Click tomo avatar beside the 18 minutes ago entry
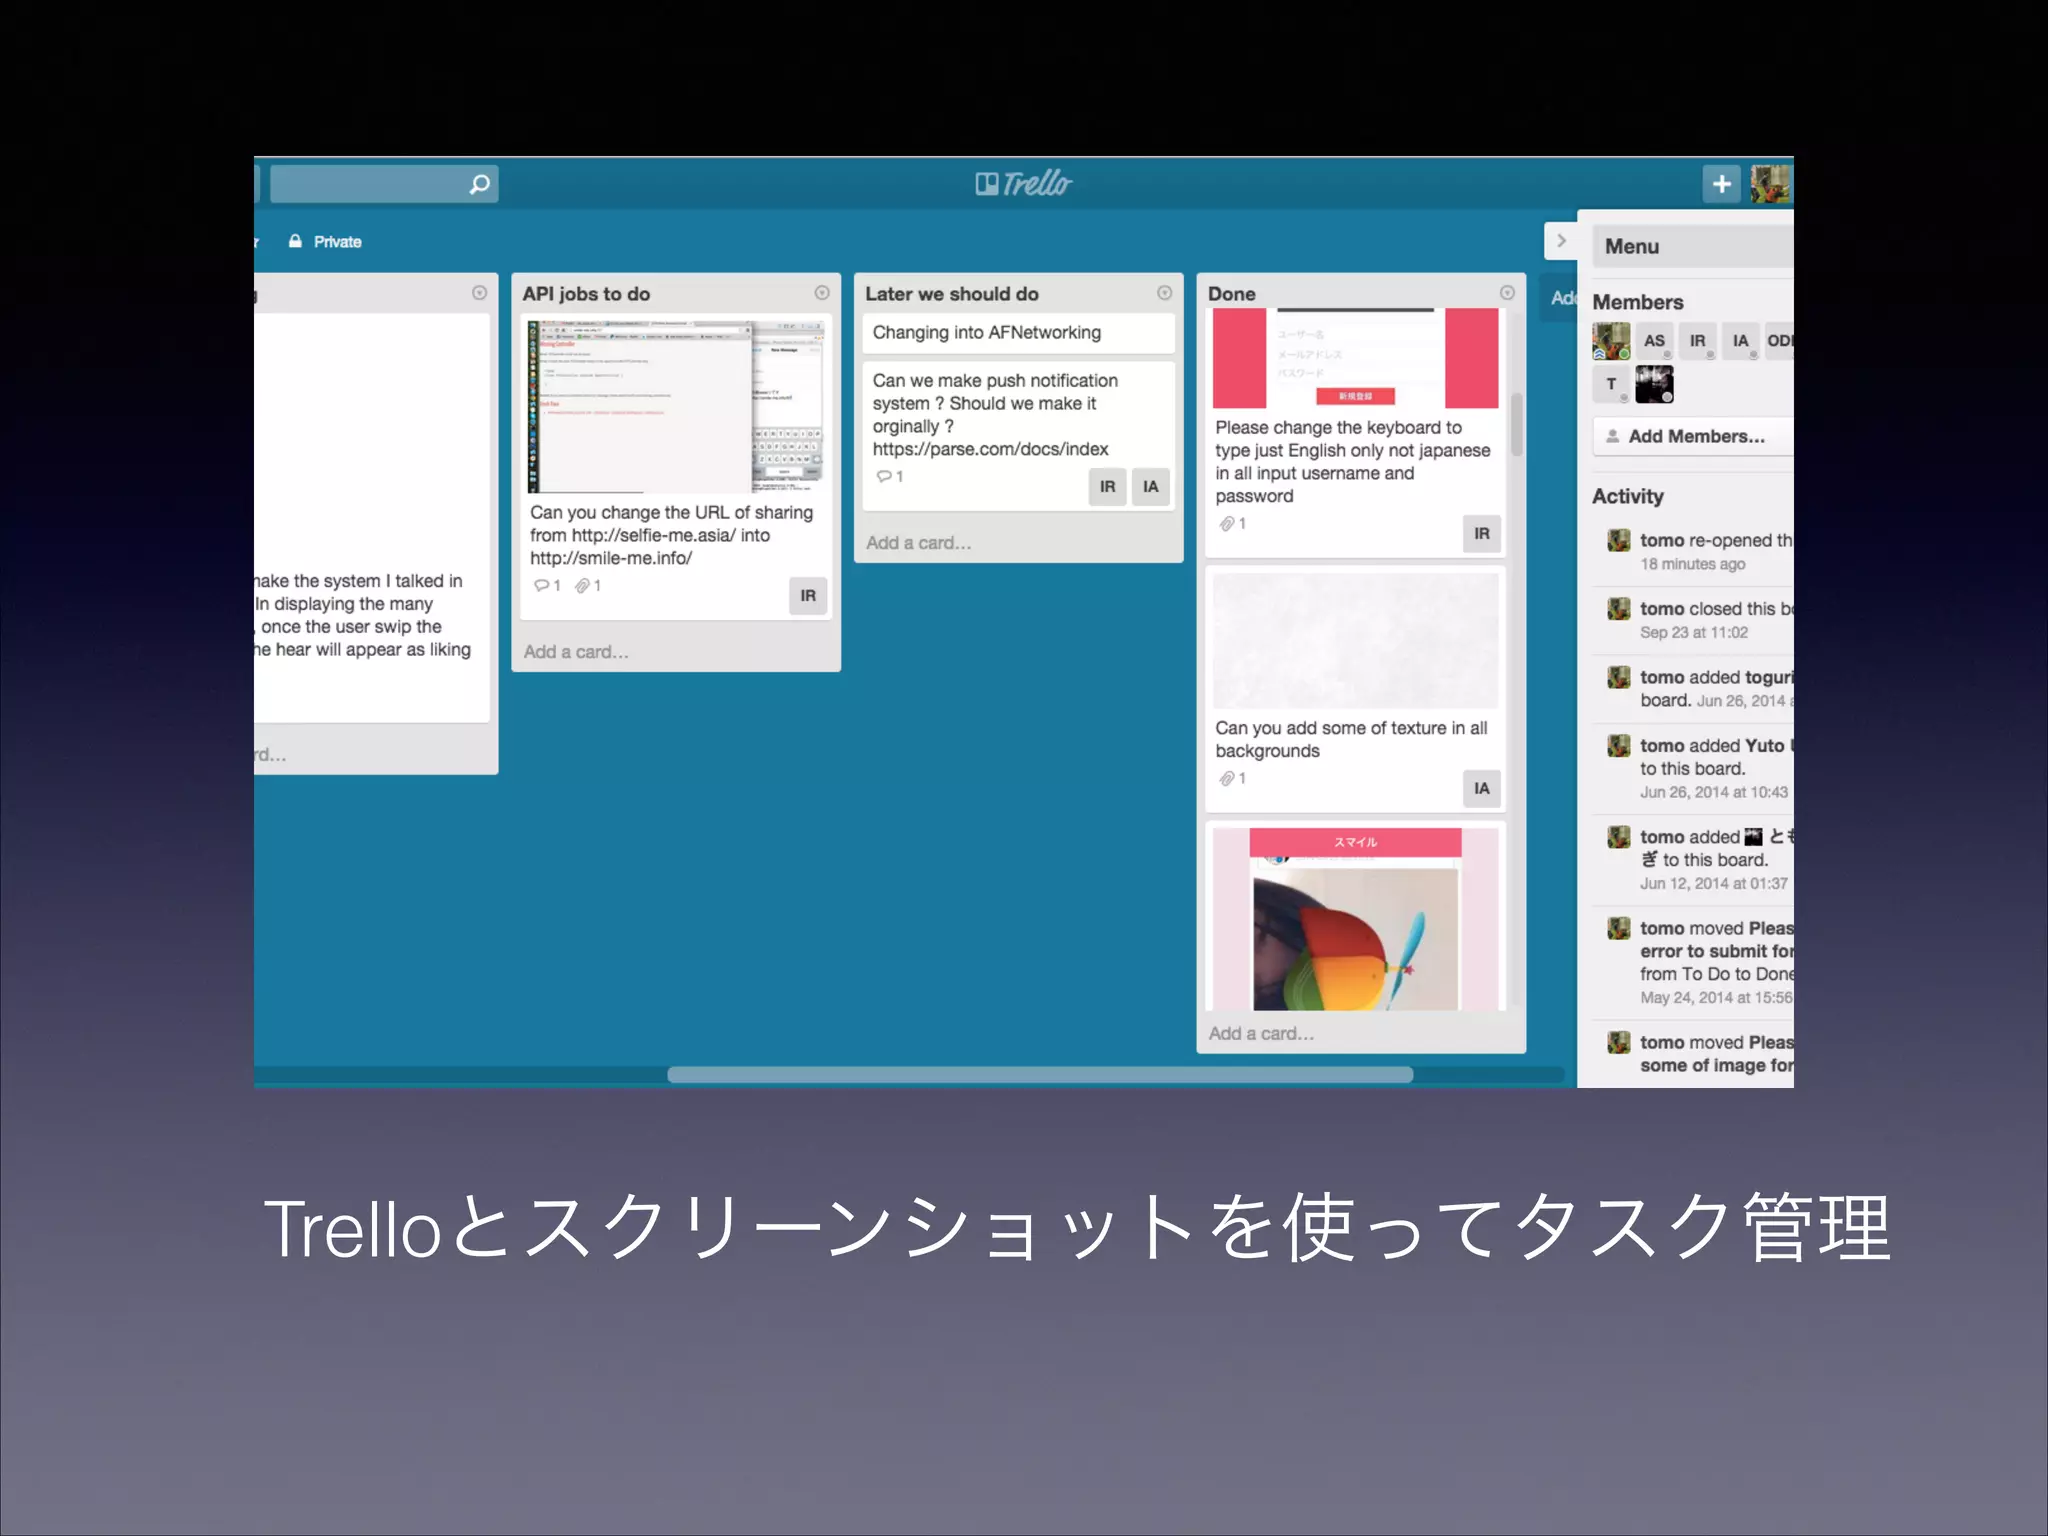The height and width of the screenshot is (1536, 2048). click(1618, 541)
